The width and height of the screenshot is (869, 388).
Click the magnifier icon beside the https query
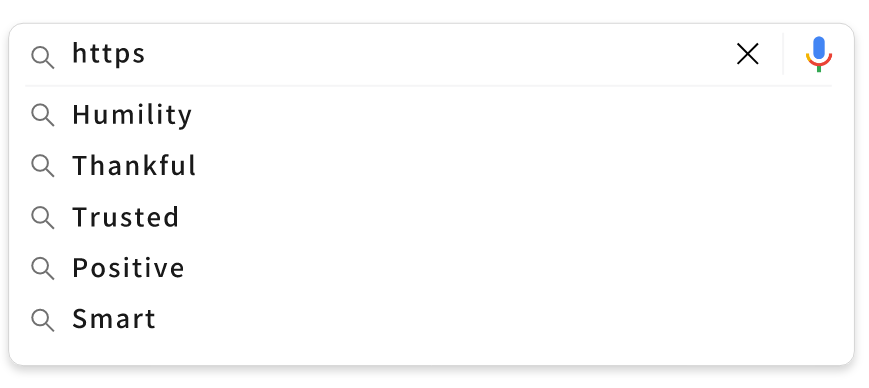(x=43, y=58)
